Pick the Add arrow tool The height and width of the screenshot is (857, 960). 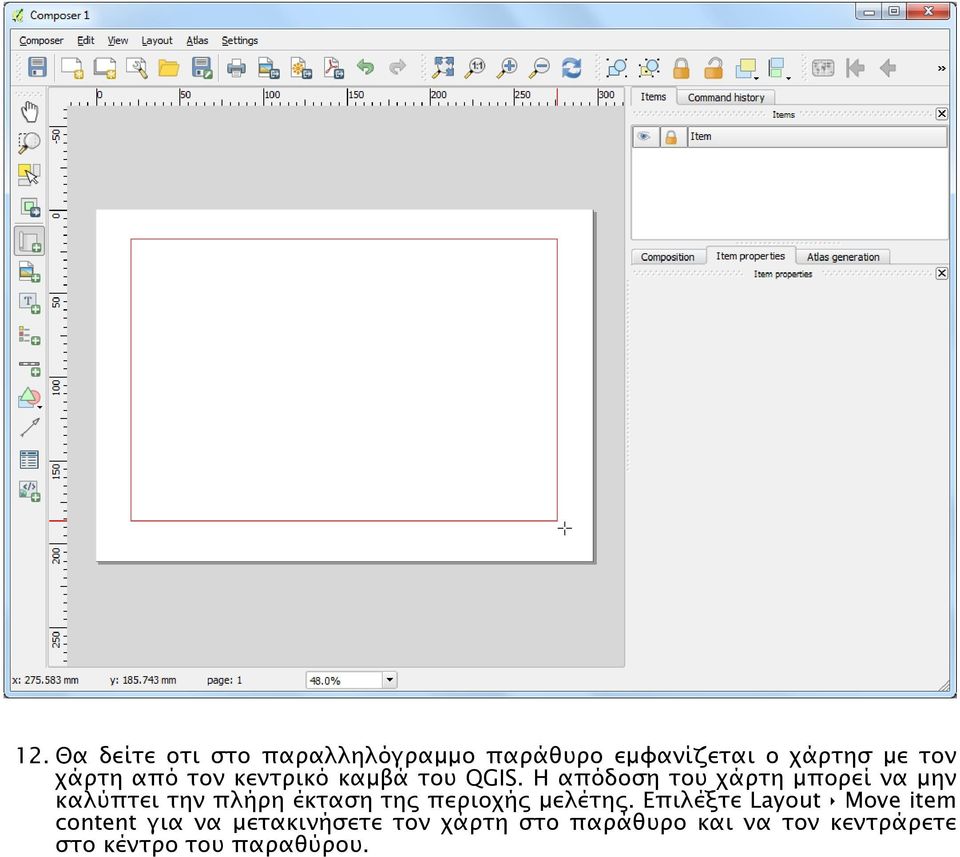click(x=29, y=428)
